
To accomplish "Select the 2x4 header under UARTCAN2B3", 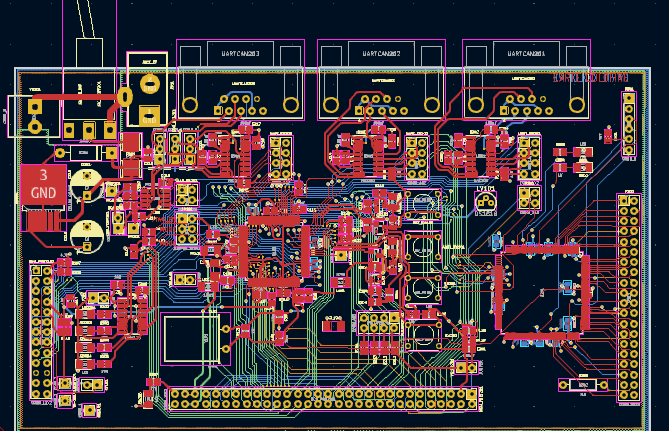I will coord(281,158).
